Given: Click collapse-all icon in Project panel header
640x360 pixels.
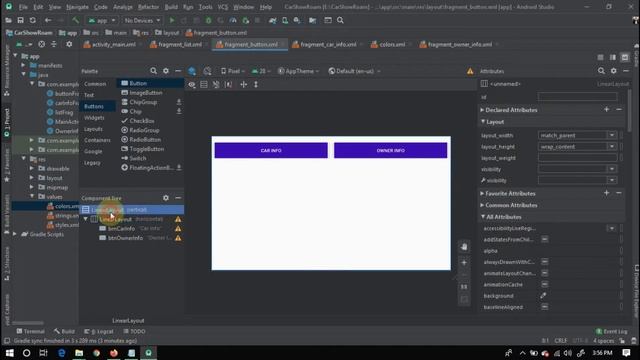Looking at the screenshot, I should [54, 44].
